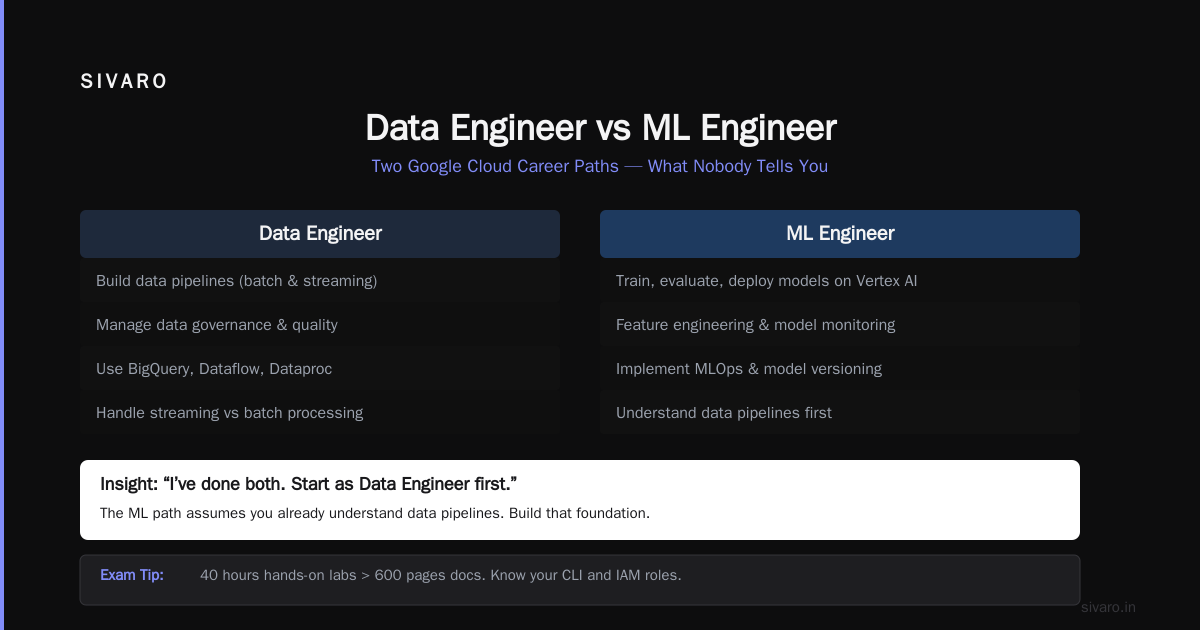This screenshot has width=1200, height=630.
Task: Click the Build data pipelines row
Action: (x=320, y=281)
